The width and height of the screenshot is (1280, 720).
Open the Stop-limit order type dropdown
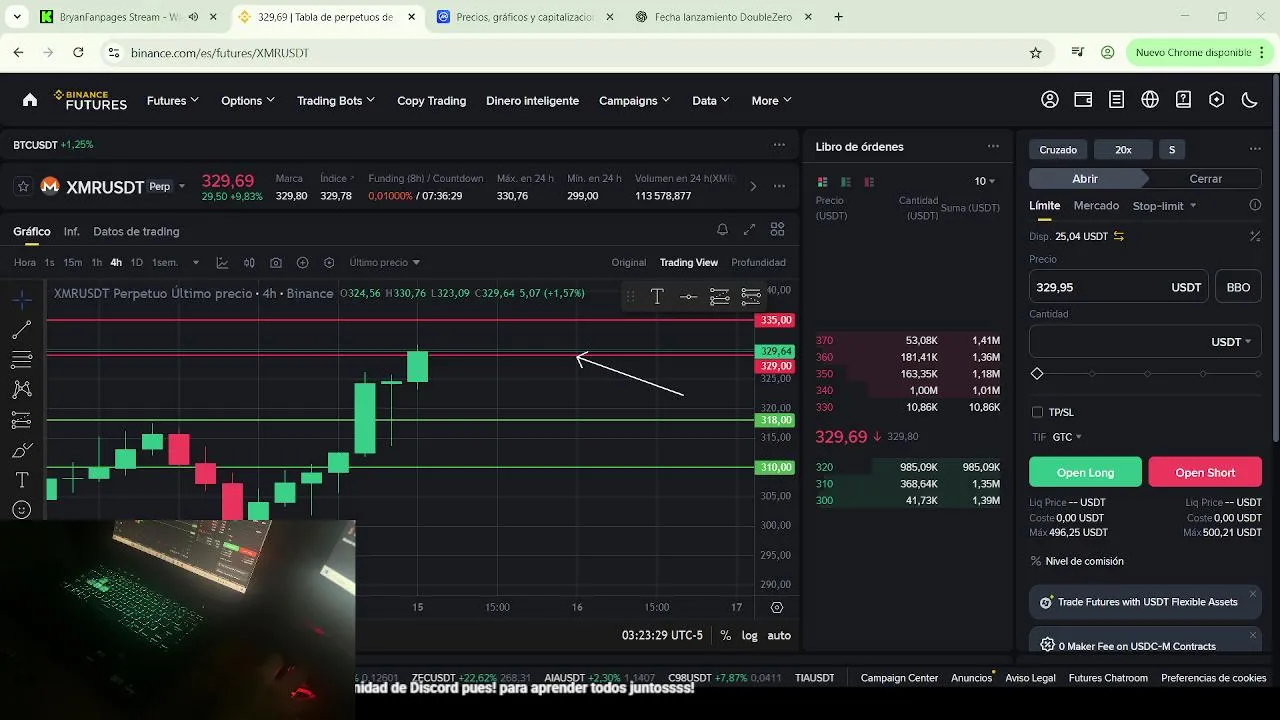point(1164,205)
